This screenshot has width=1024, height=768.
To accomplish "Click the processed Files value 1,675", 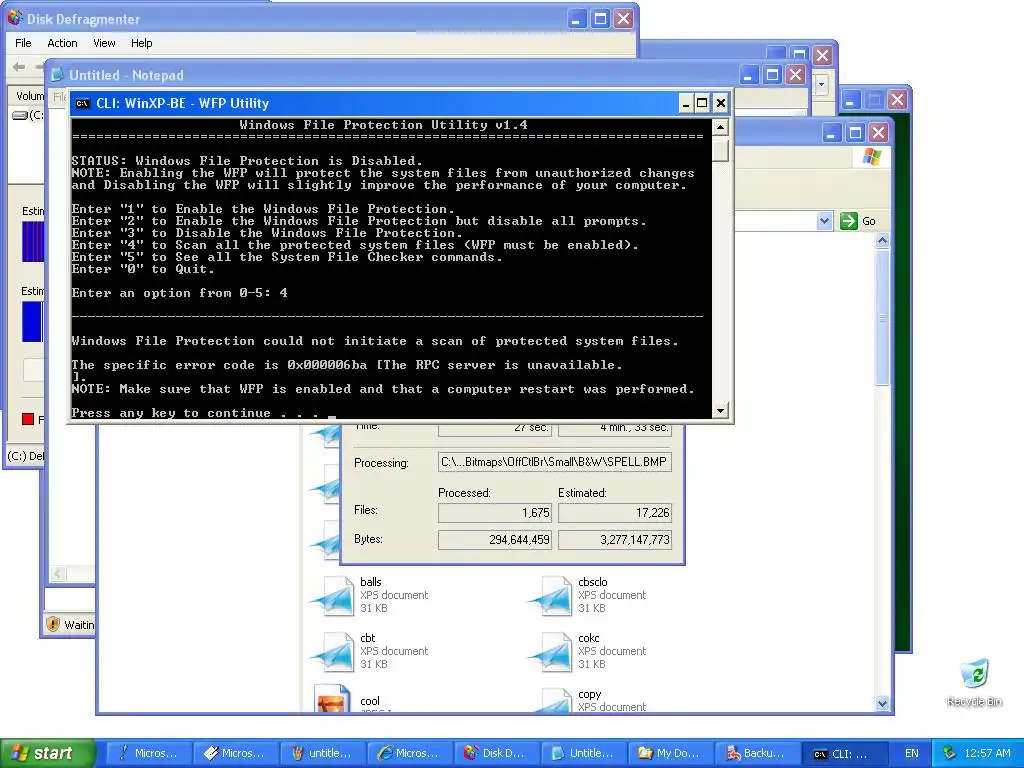I will (494, 513).
